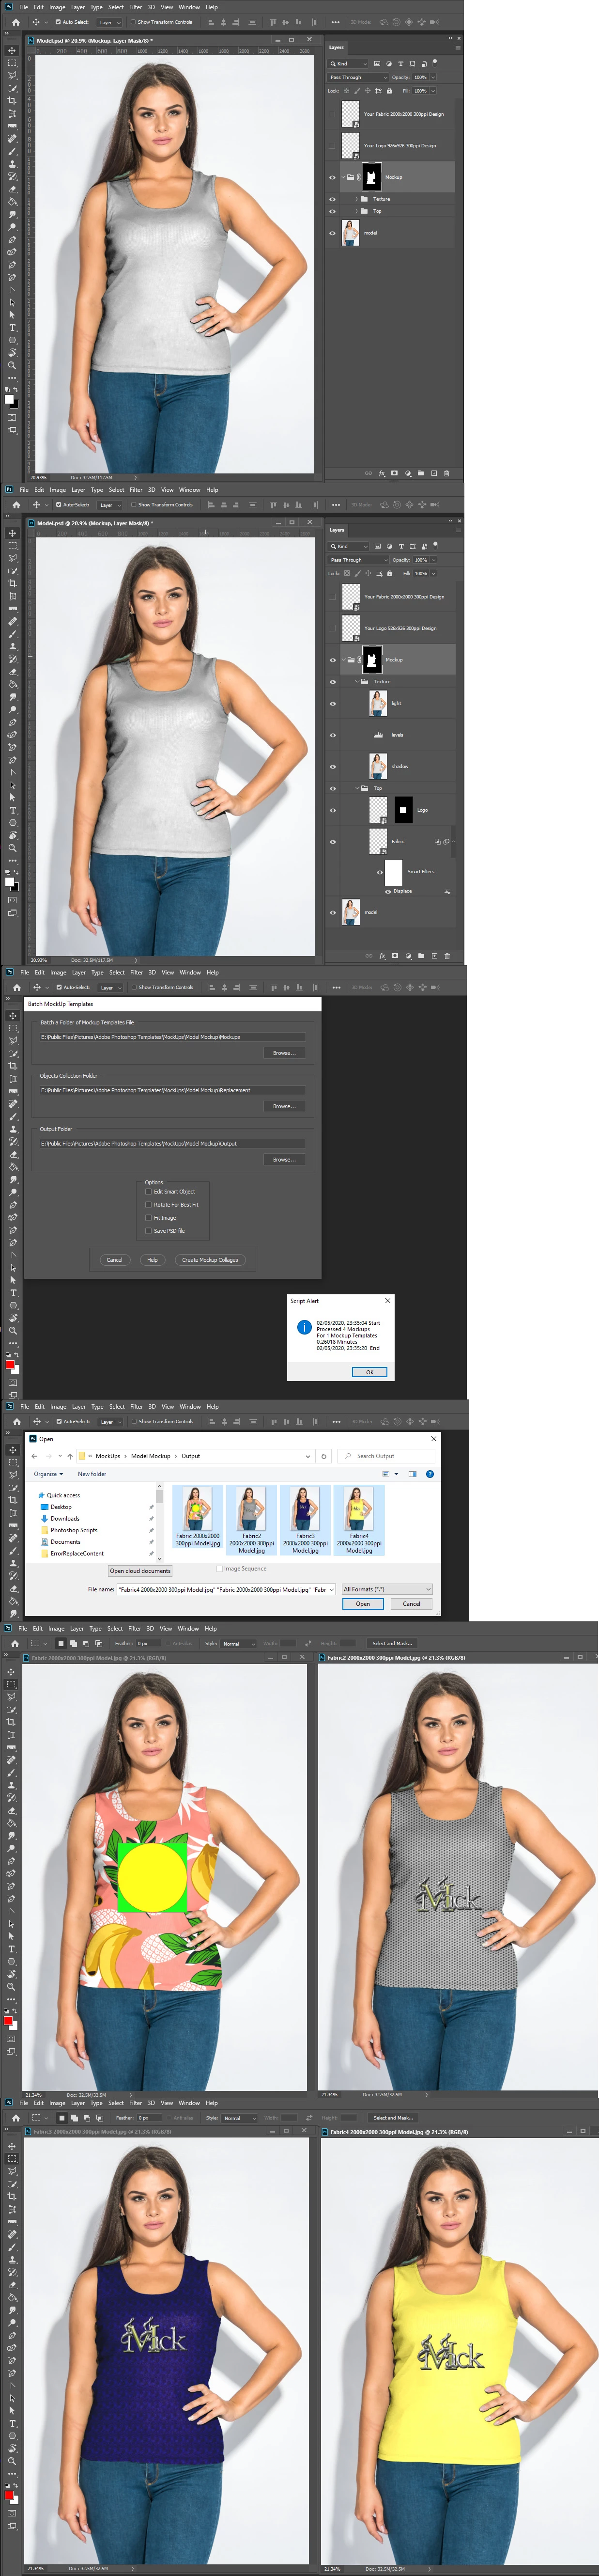Show the preview pane in Open dialog
The width and height of the screenshot is (599, 2576).
pyautogui.click(x=412, y=1474)
